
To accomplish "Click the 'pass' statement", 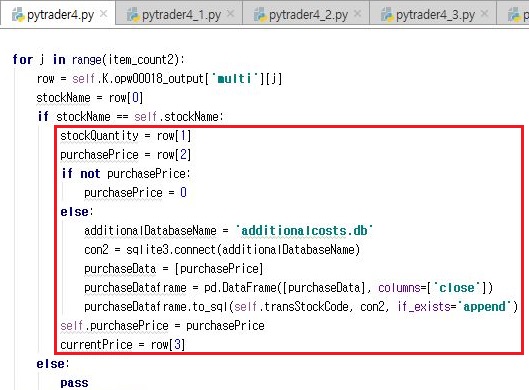I will click(74, 383).
